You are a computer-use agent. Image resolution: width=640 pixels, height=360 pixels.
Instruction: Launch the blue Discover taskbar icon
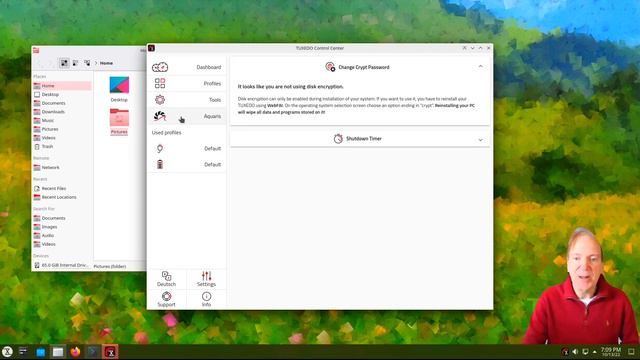point(40,352)
